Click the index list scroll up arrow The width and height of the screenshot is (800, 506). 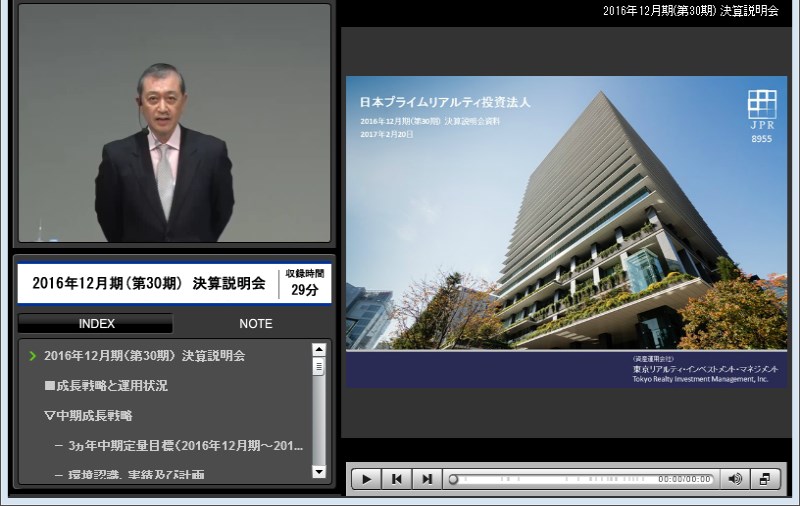tap(319, 349)
